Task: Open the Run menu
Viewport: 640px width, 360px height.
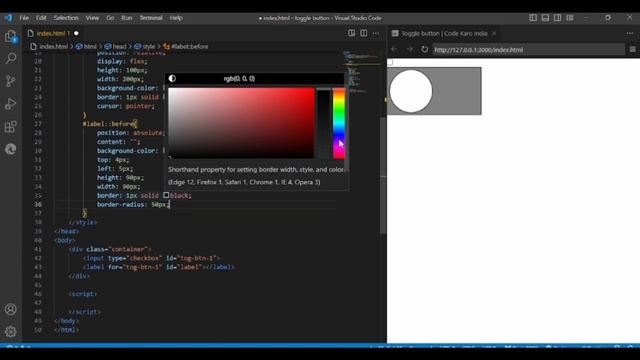Action: (127, 18)
